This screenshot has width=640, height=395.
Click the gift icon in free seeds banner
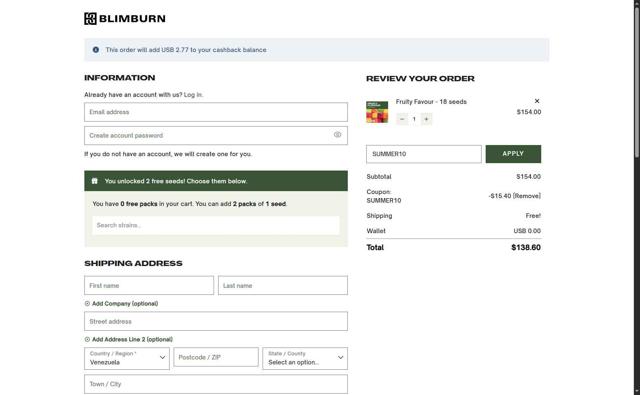pyautogui.click(x=95, y=181)
